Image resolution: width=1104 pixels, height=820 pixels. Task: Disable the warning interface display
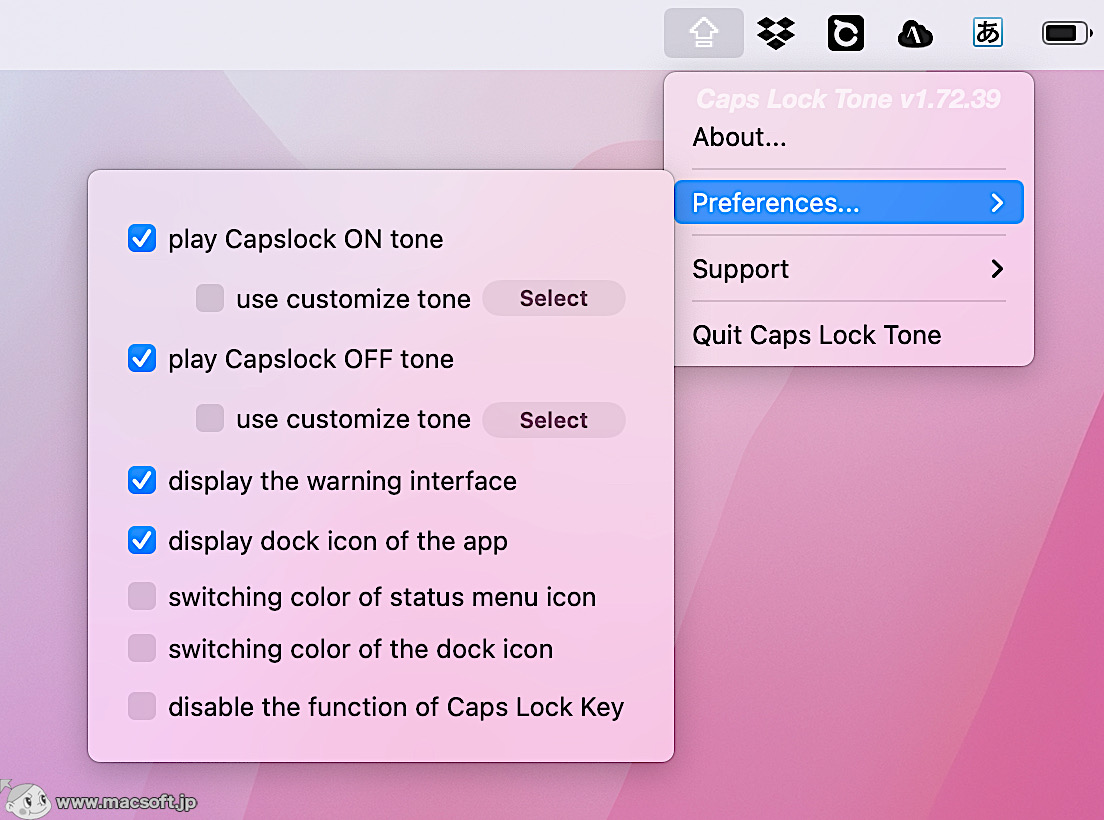(142, 480)
